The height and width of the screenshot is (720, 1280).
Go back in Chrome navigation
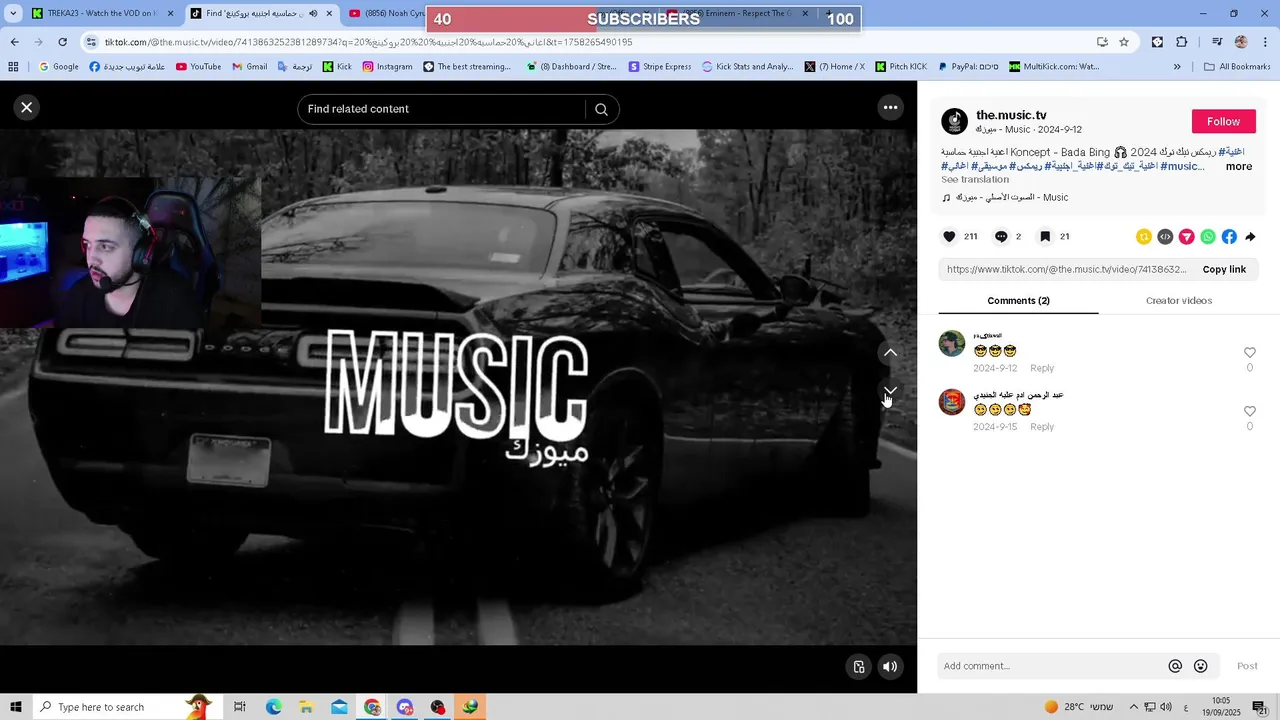click(14, 42)
